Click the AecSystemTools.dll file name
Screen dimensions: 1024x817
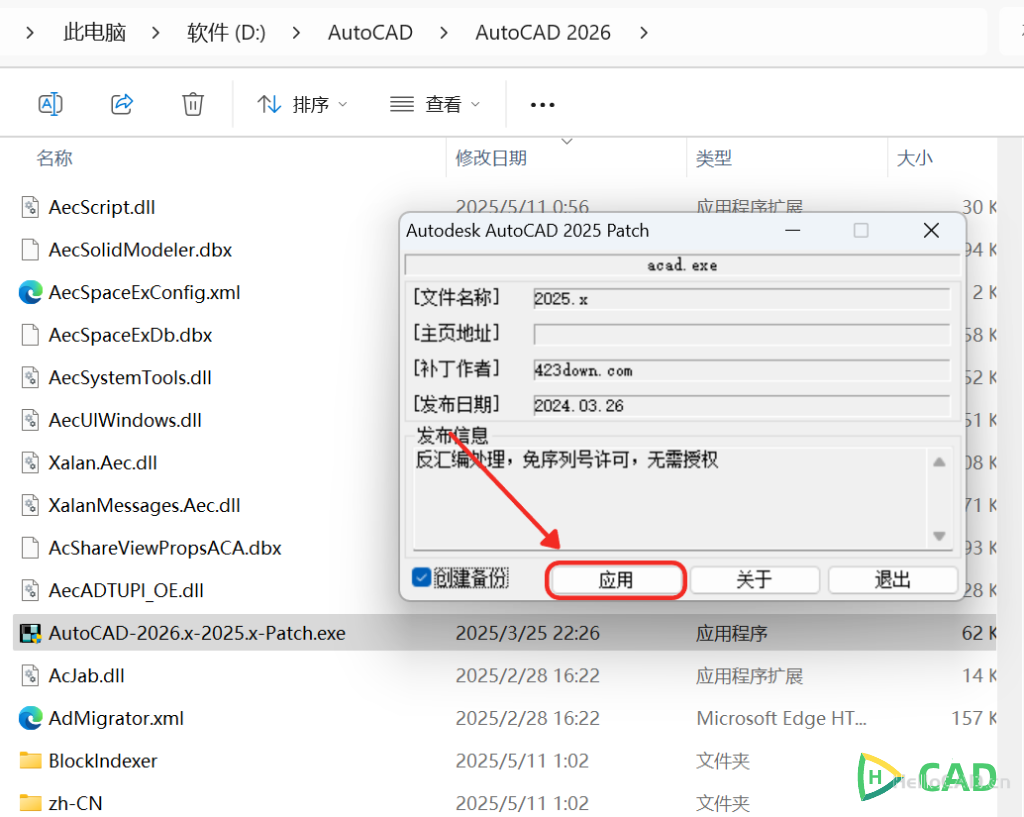point(130,377)
